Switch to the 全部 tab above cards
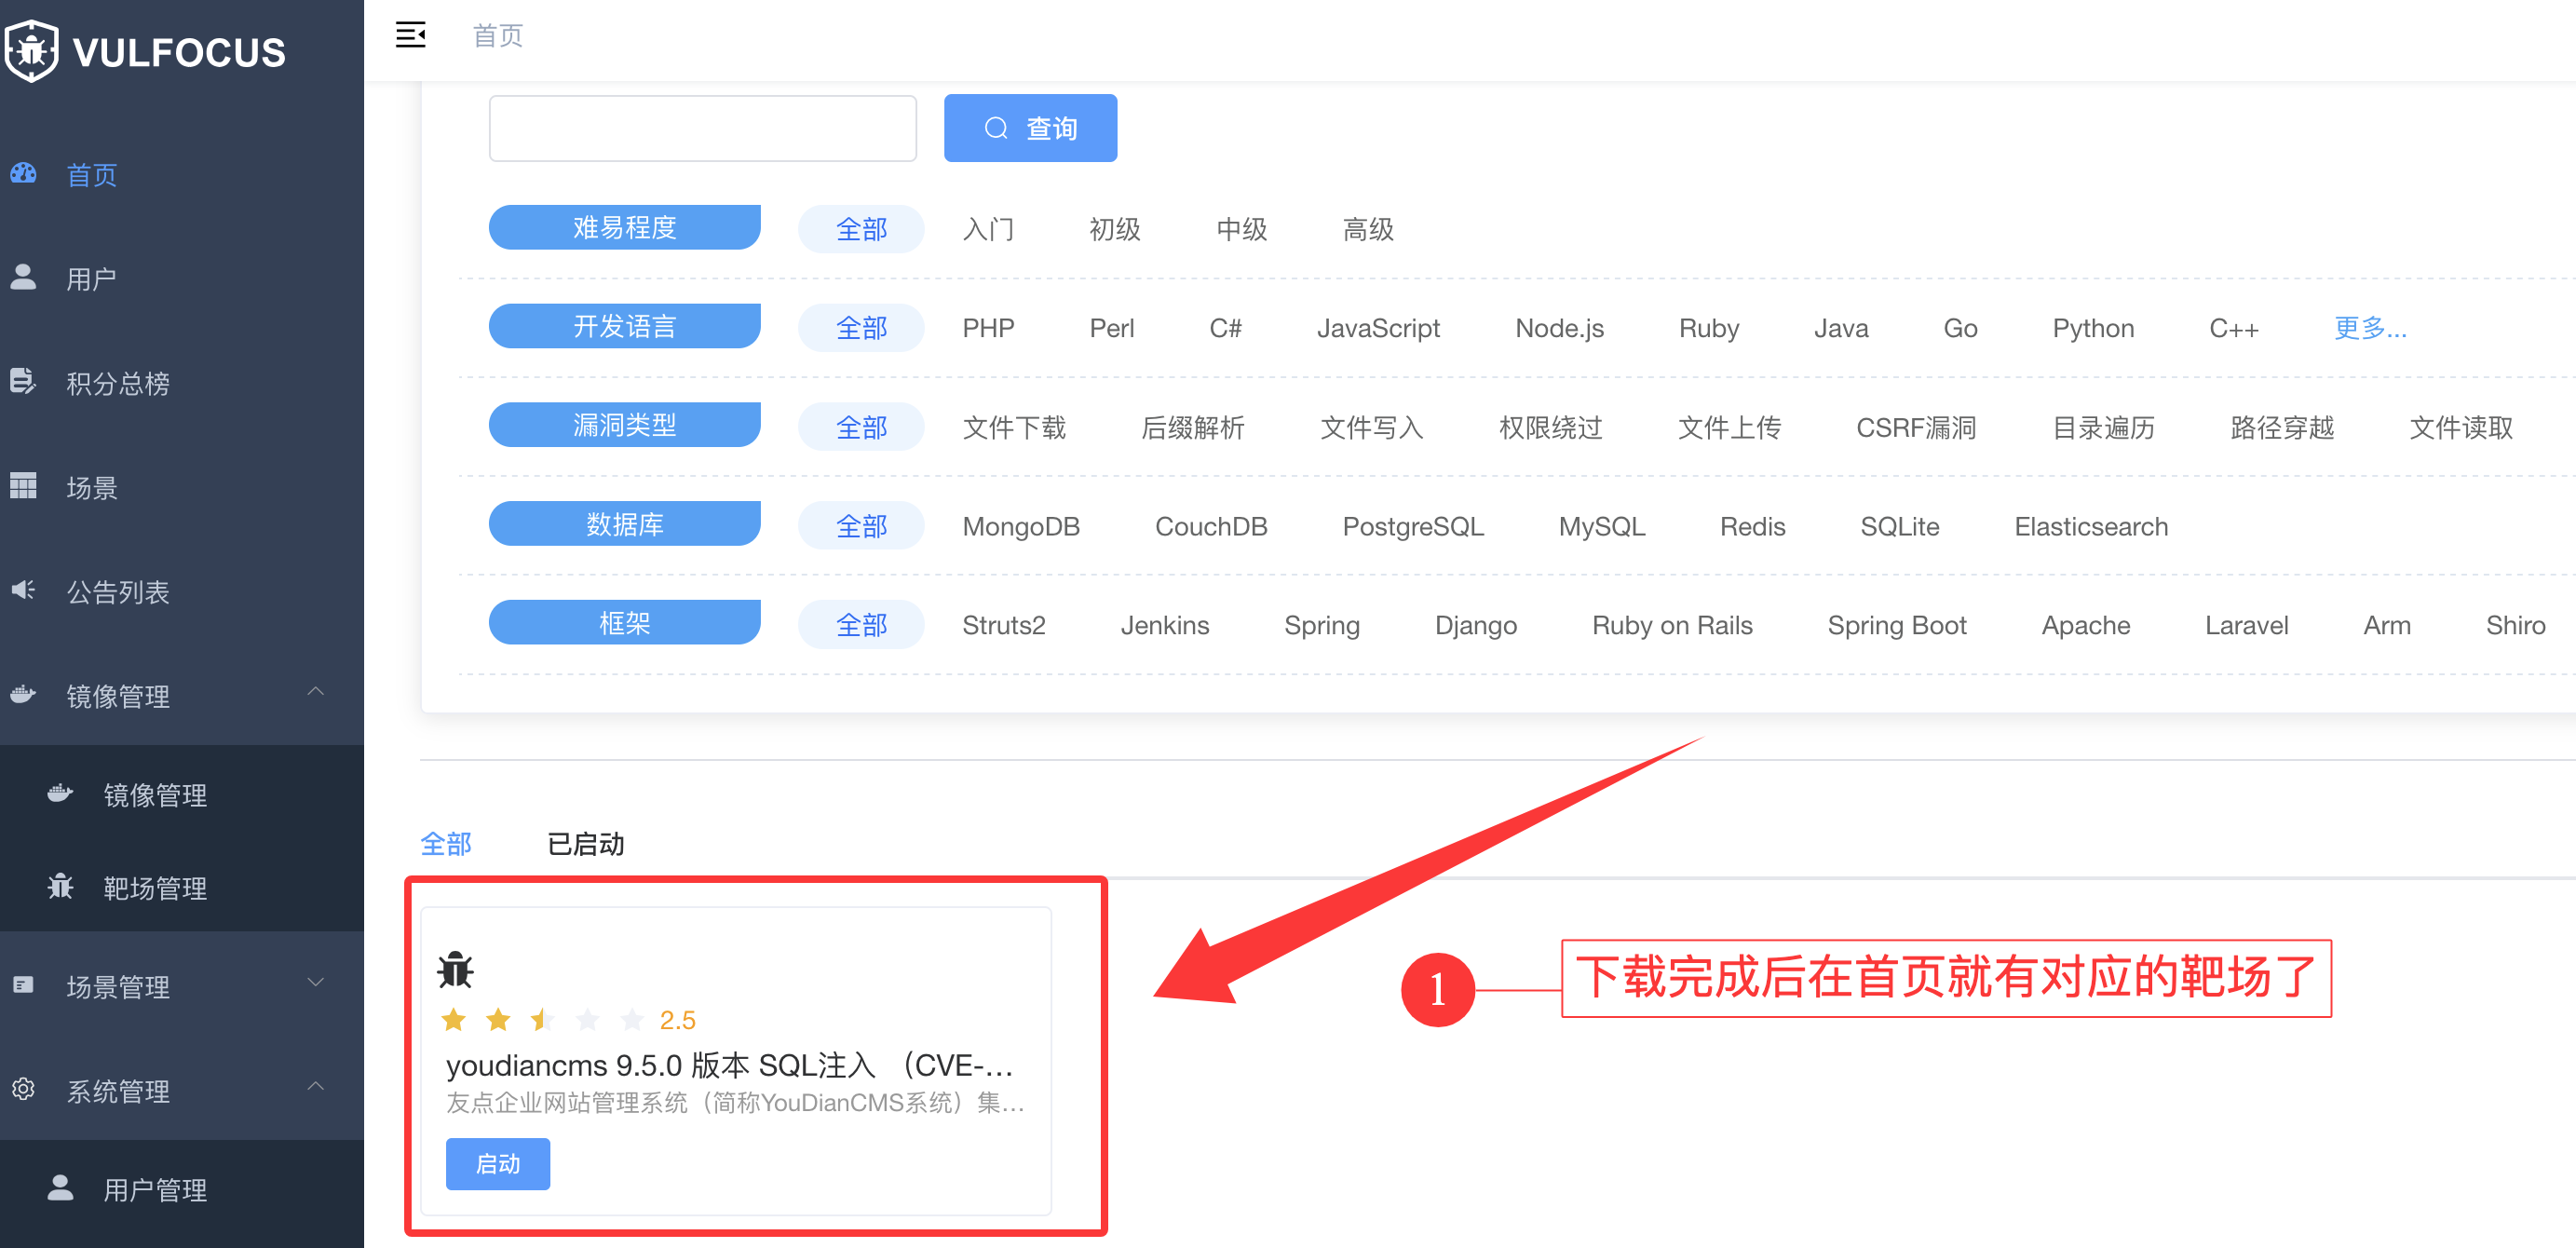The height and width of the screenshot is (1248, 2576). pos(446,844)
